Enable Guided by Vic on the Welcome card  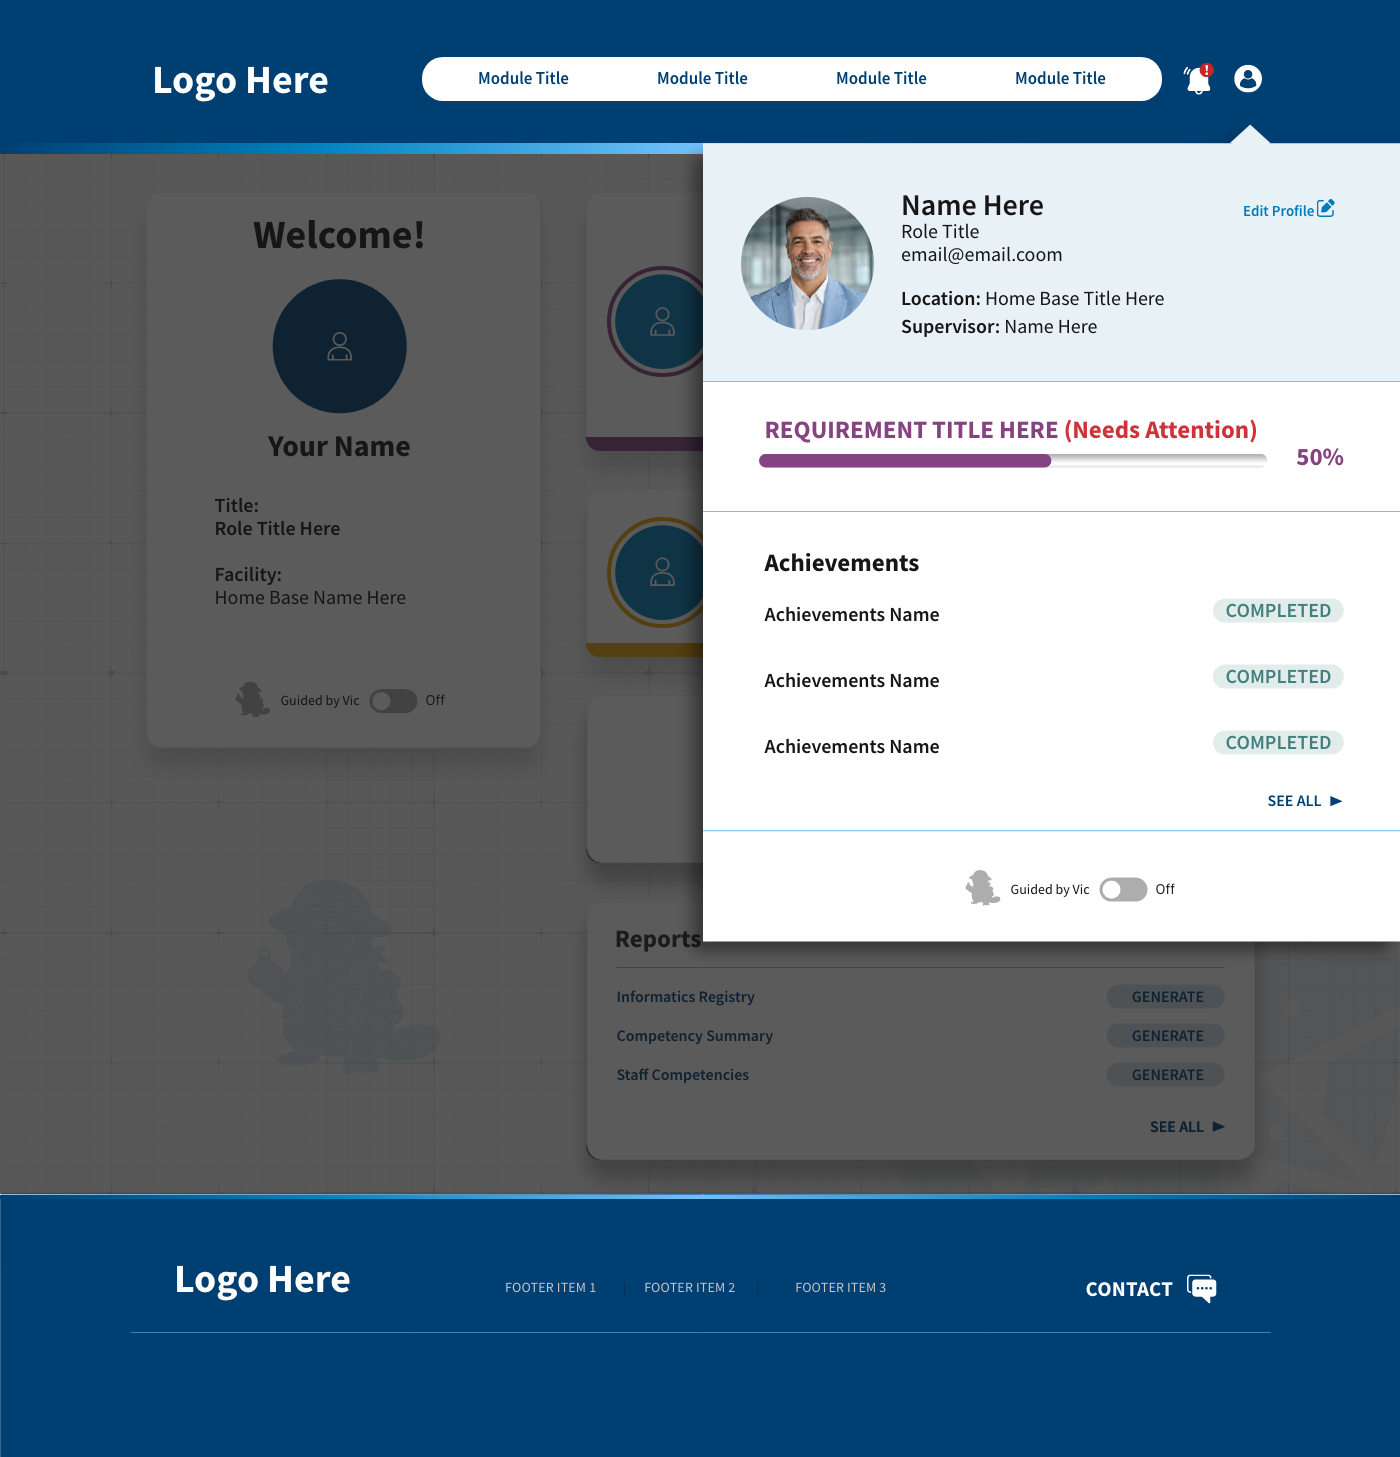click(393, 701)
